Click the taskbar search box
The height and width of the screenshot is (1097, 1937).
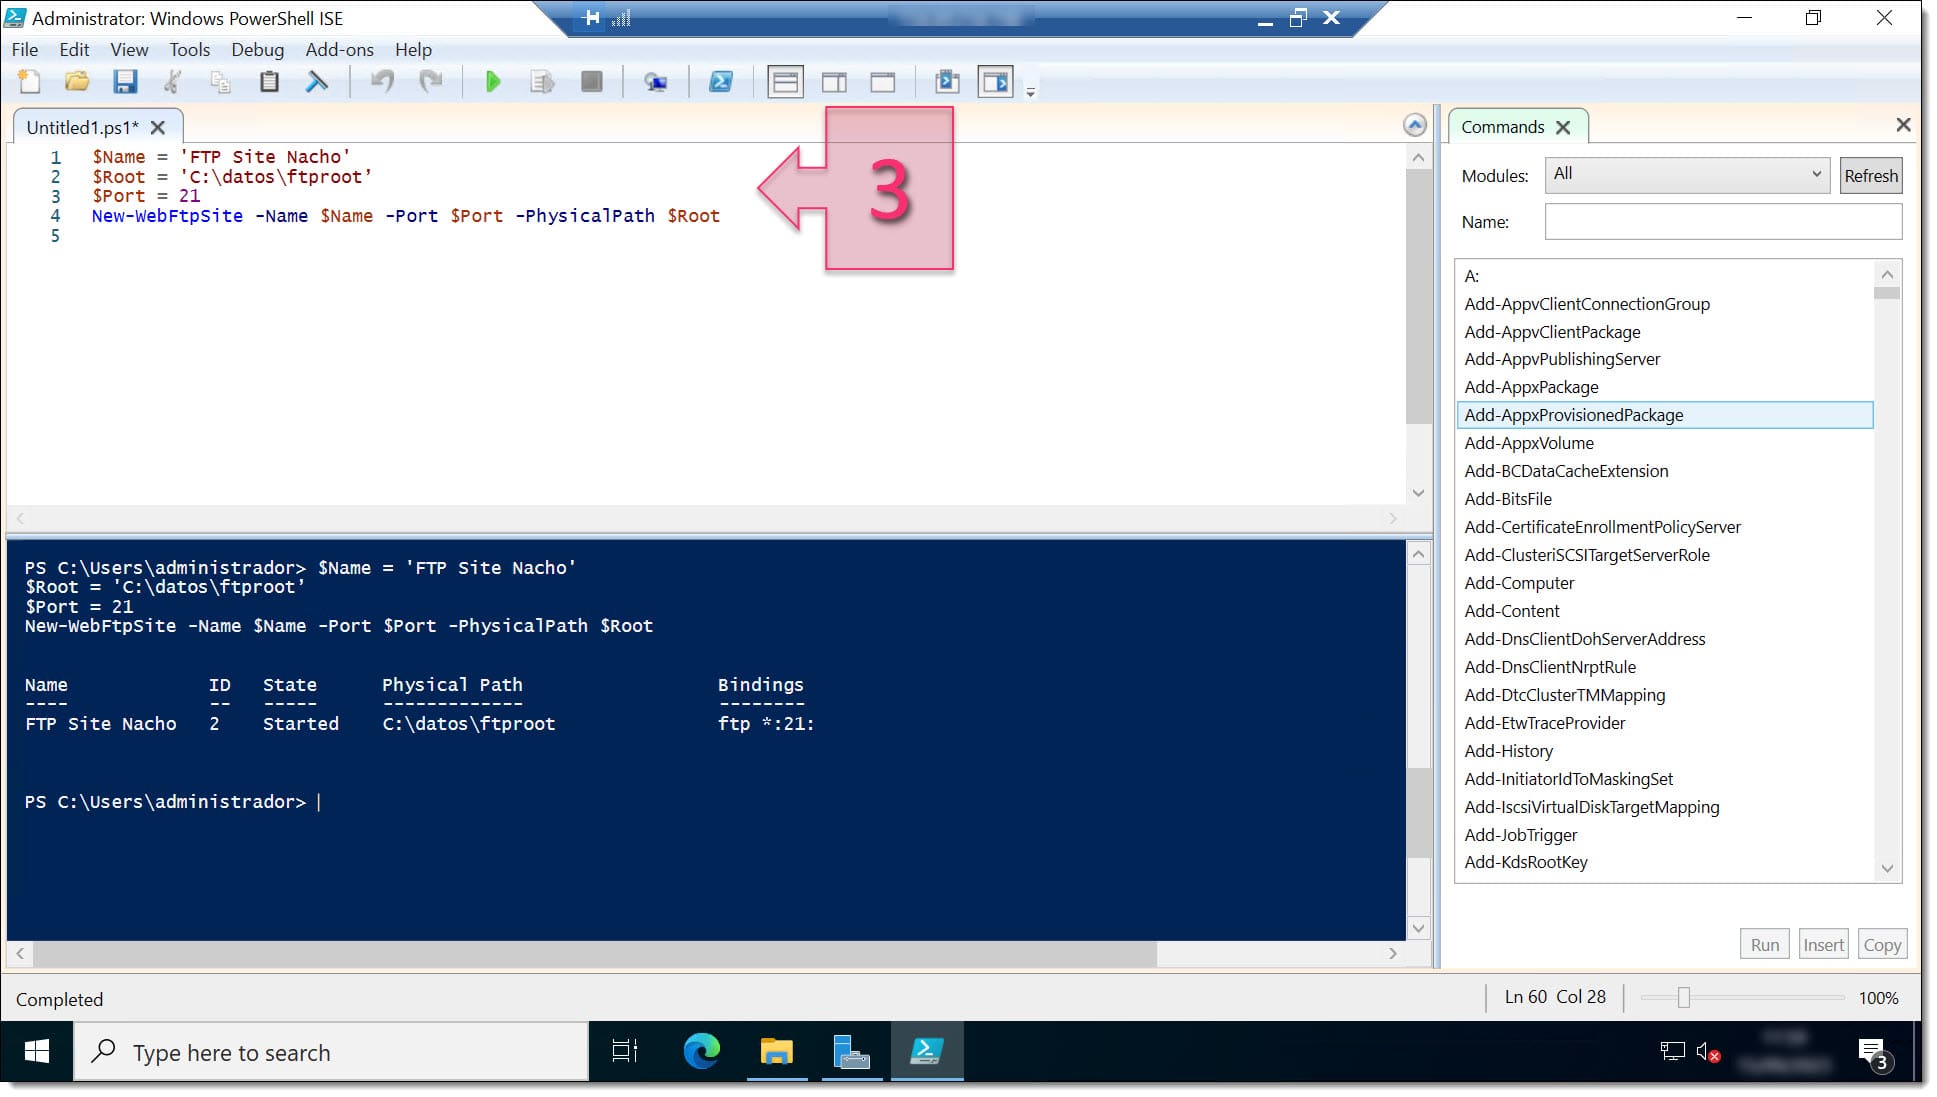pos(331,1051)
